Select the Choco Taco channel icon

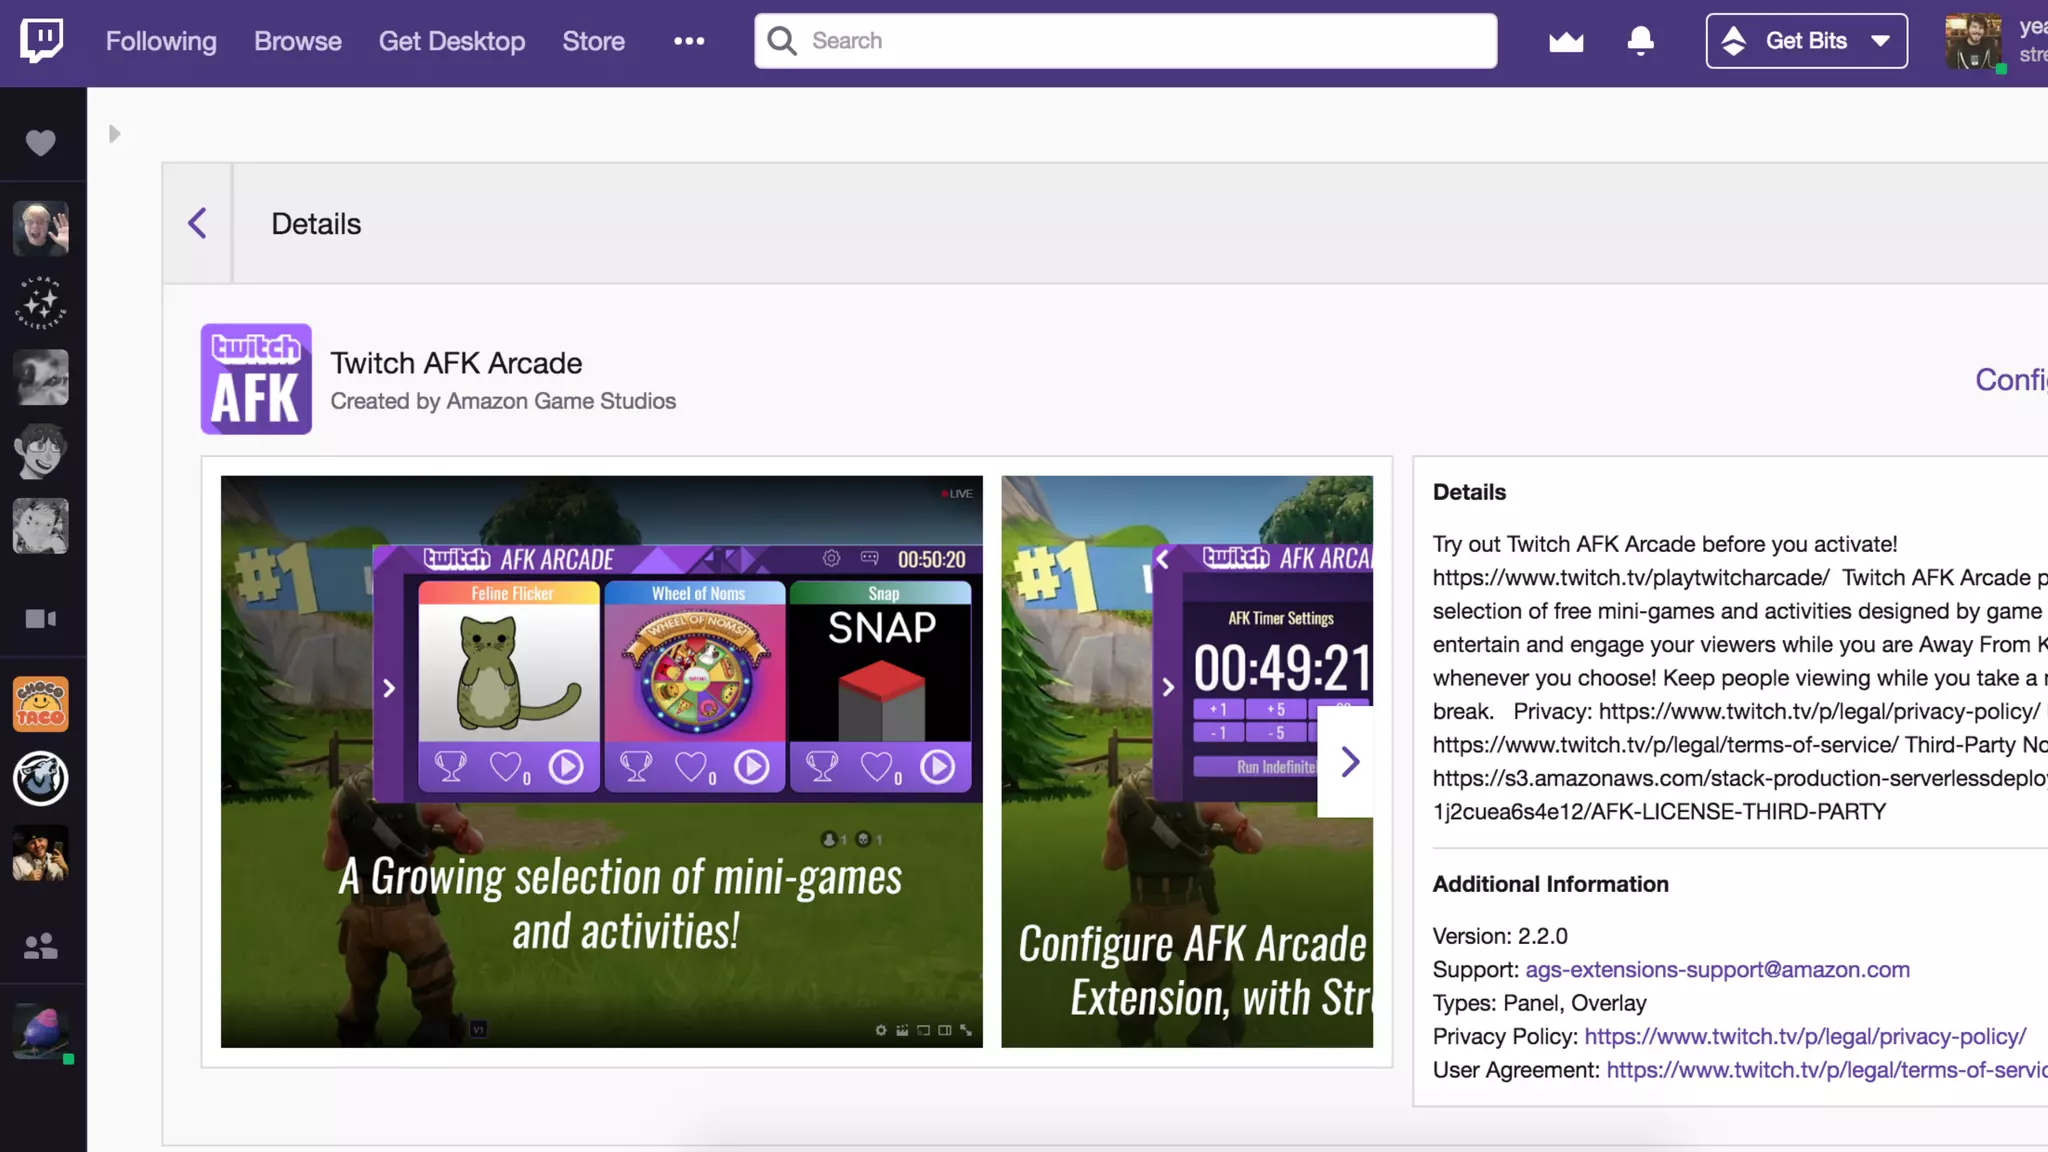[40, 704]
